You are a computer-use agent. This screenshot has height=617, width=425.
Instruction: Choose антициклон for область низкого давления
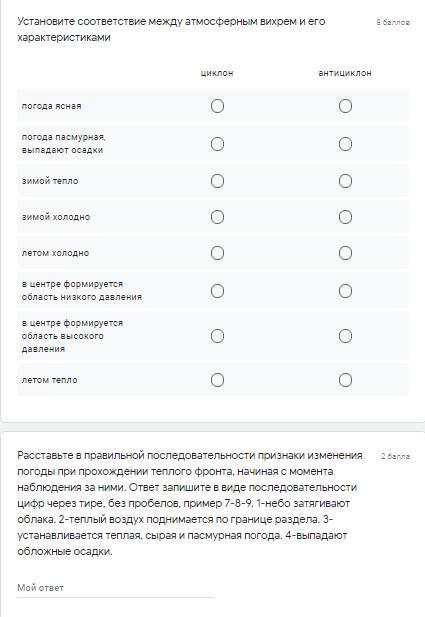click(x=345, y=291)
